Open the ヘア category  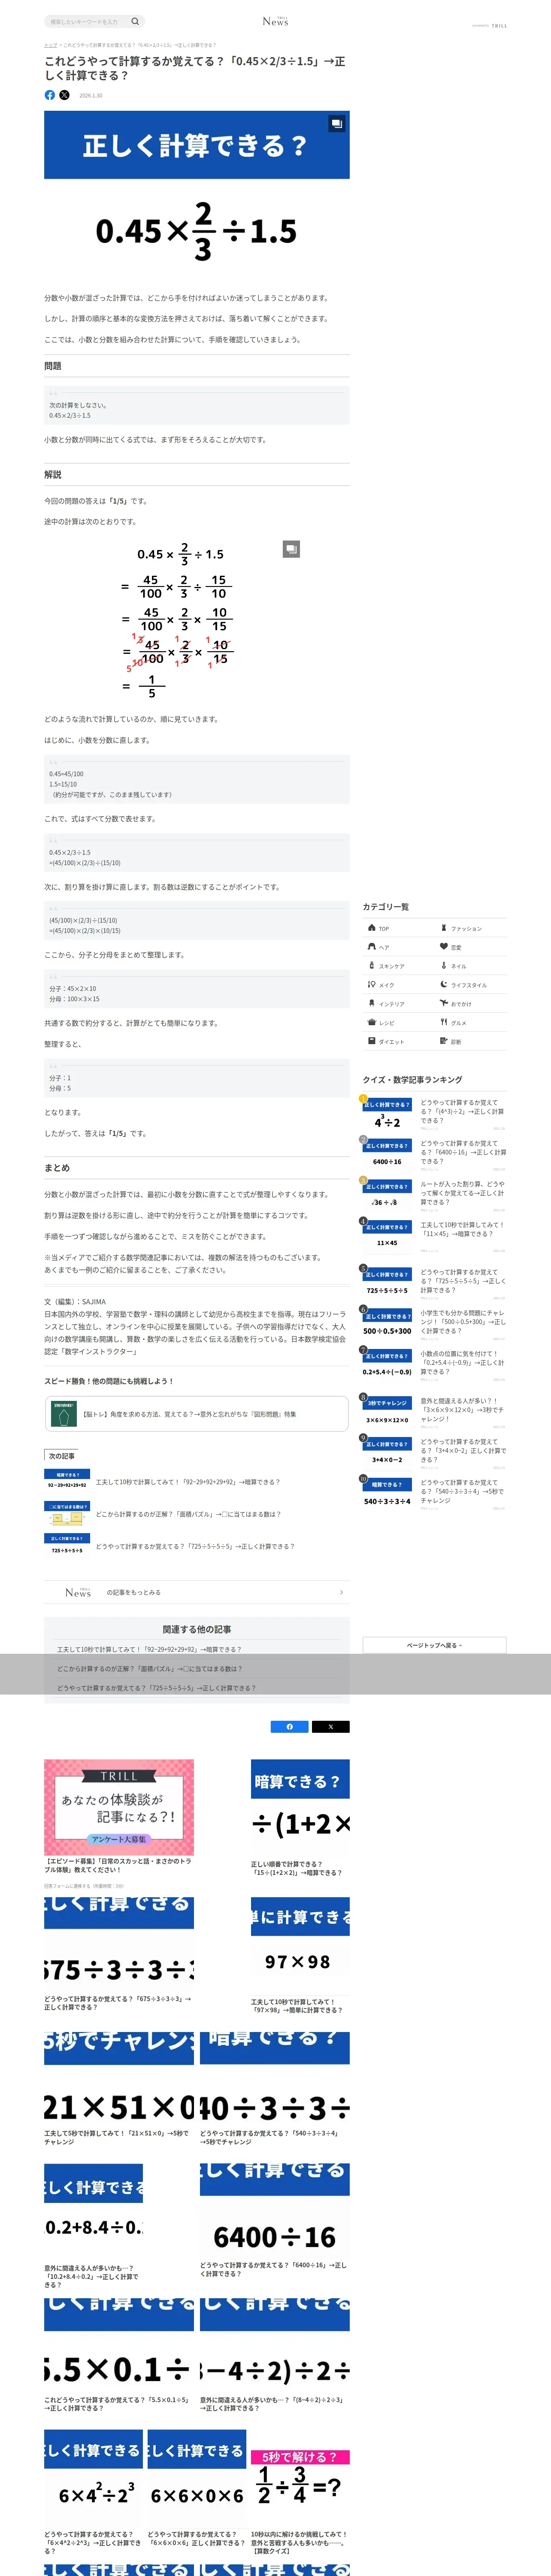click(399, 947)
